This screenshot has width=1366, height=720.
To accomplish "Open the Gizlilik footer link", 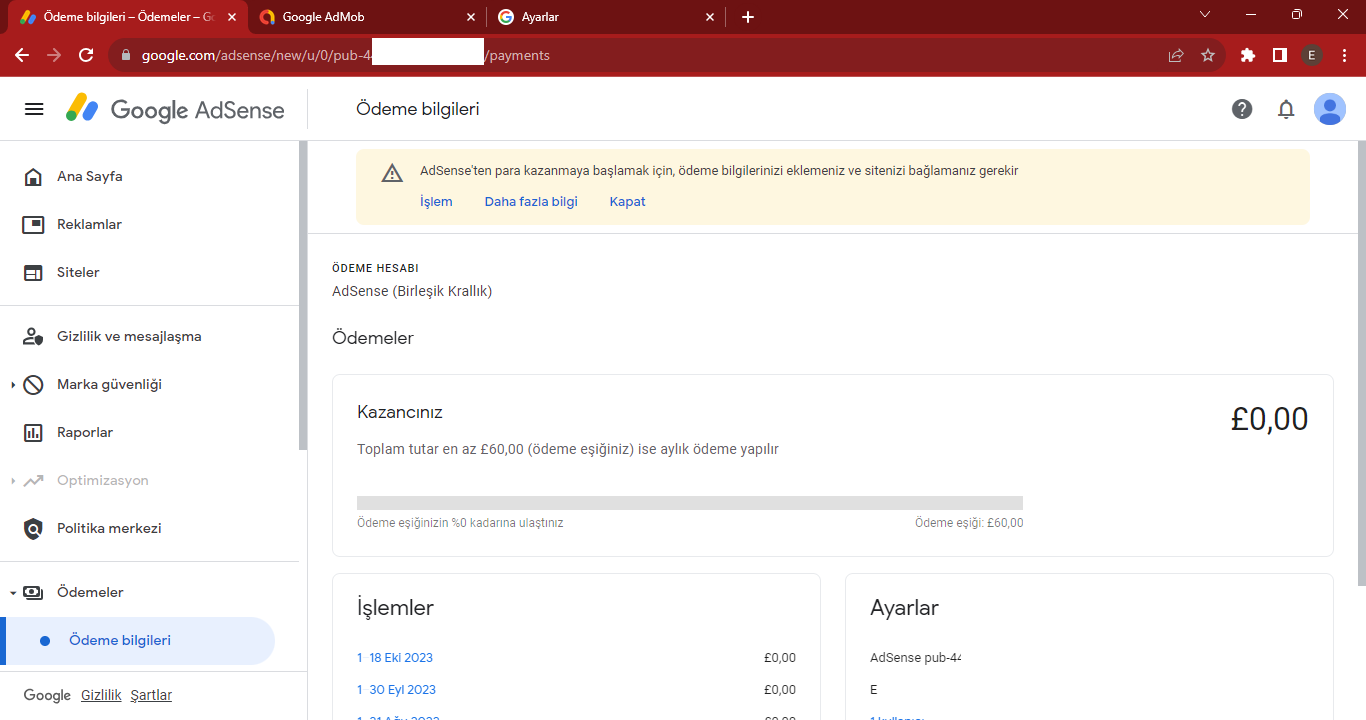I will 101,696.
